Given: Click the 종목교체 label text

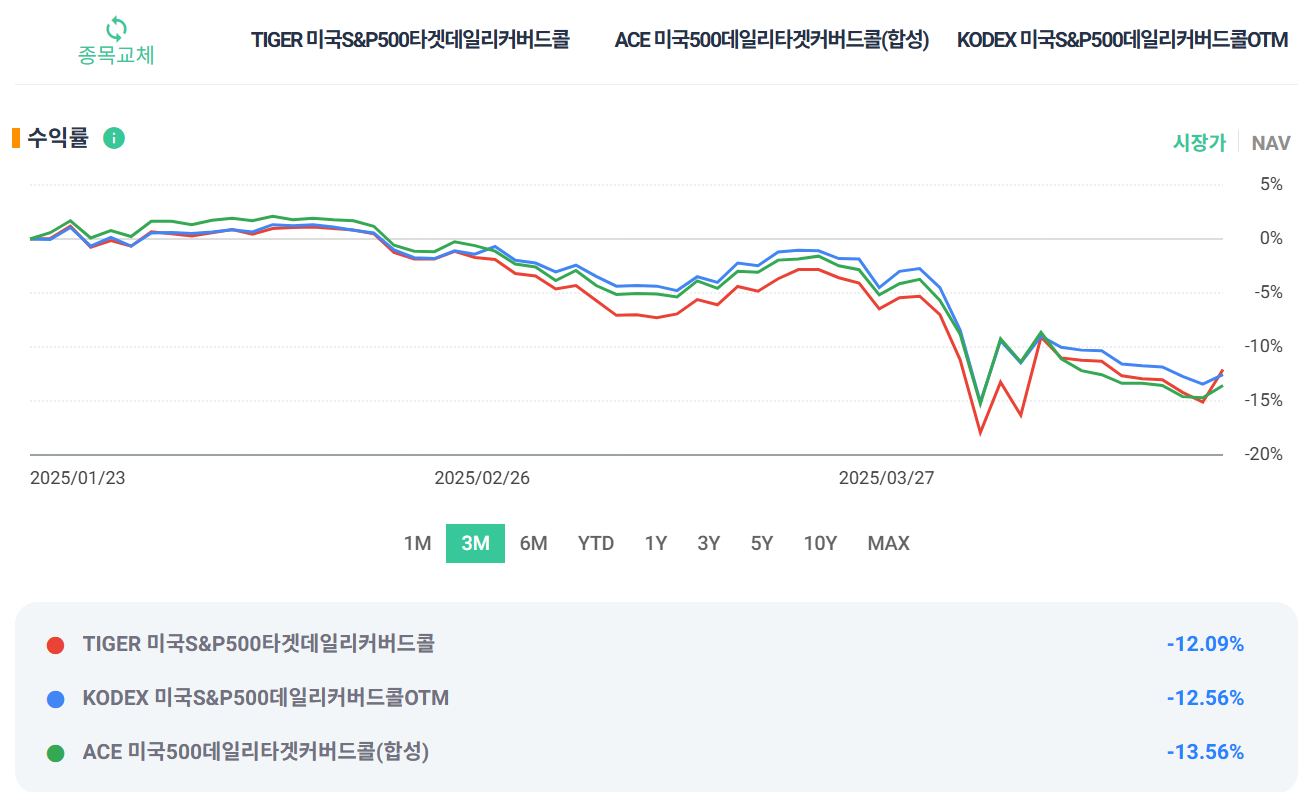Looking at the screenshot, I should (x=116, y=55).
